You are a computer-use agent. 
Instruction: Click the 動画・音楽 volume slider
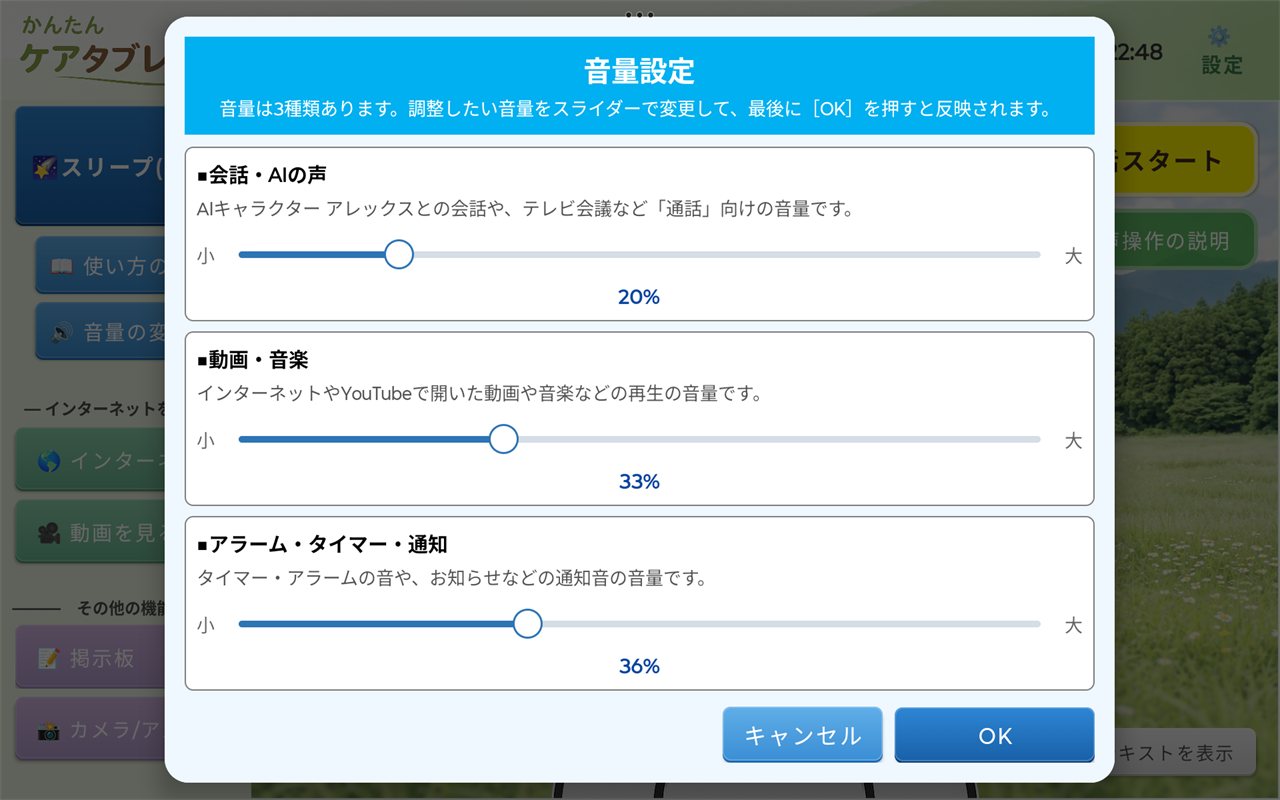pyautogui.click(x=639, y=440)
